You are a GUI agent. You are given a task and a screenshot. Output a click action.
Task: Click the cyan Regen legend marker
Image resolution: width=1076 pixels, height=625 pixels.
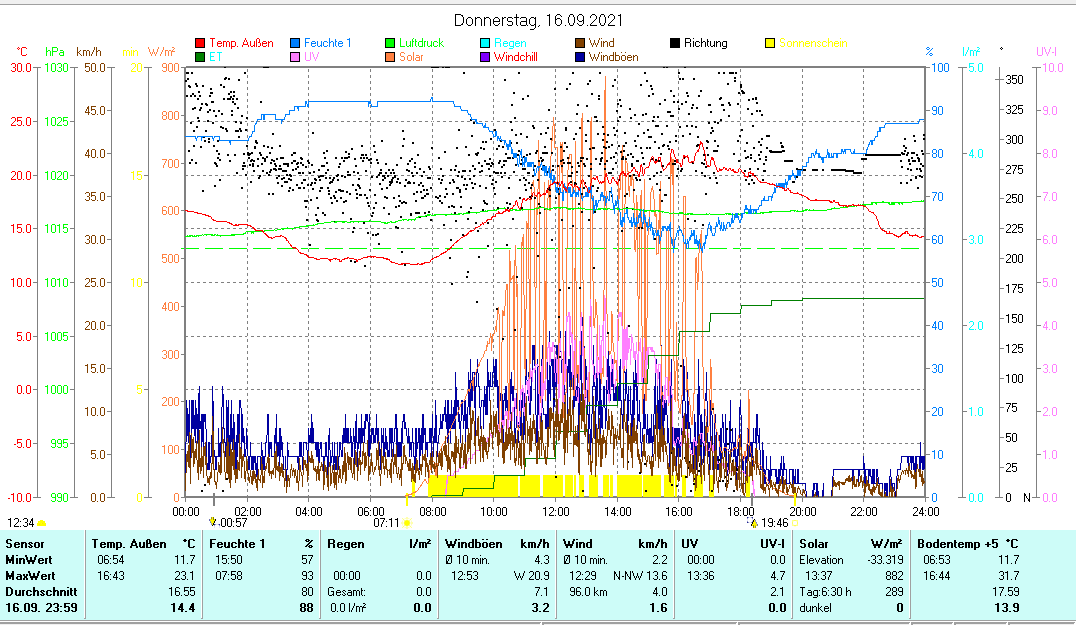click(485, 44)
